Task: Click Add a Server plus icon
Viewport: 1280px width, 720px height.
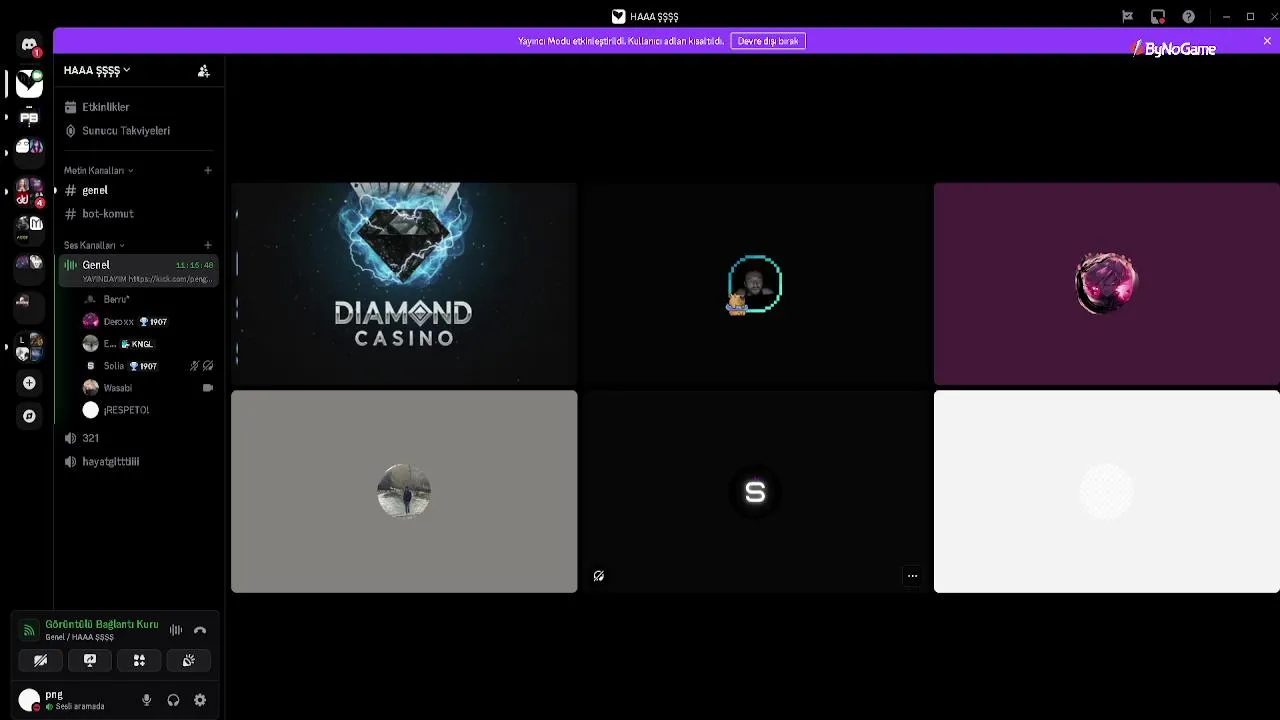Action: point(29,383)
